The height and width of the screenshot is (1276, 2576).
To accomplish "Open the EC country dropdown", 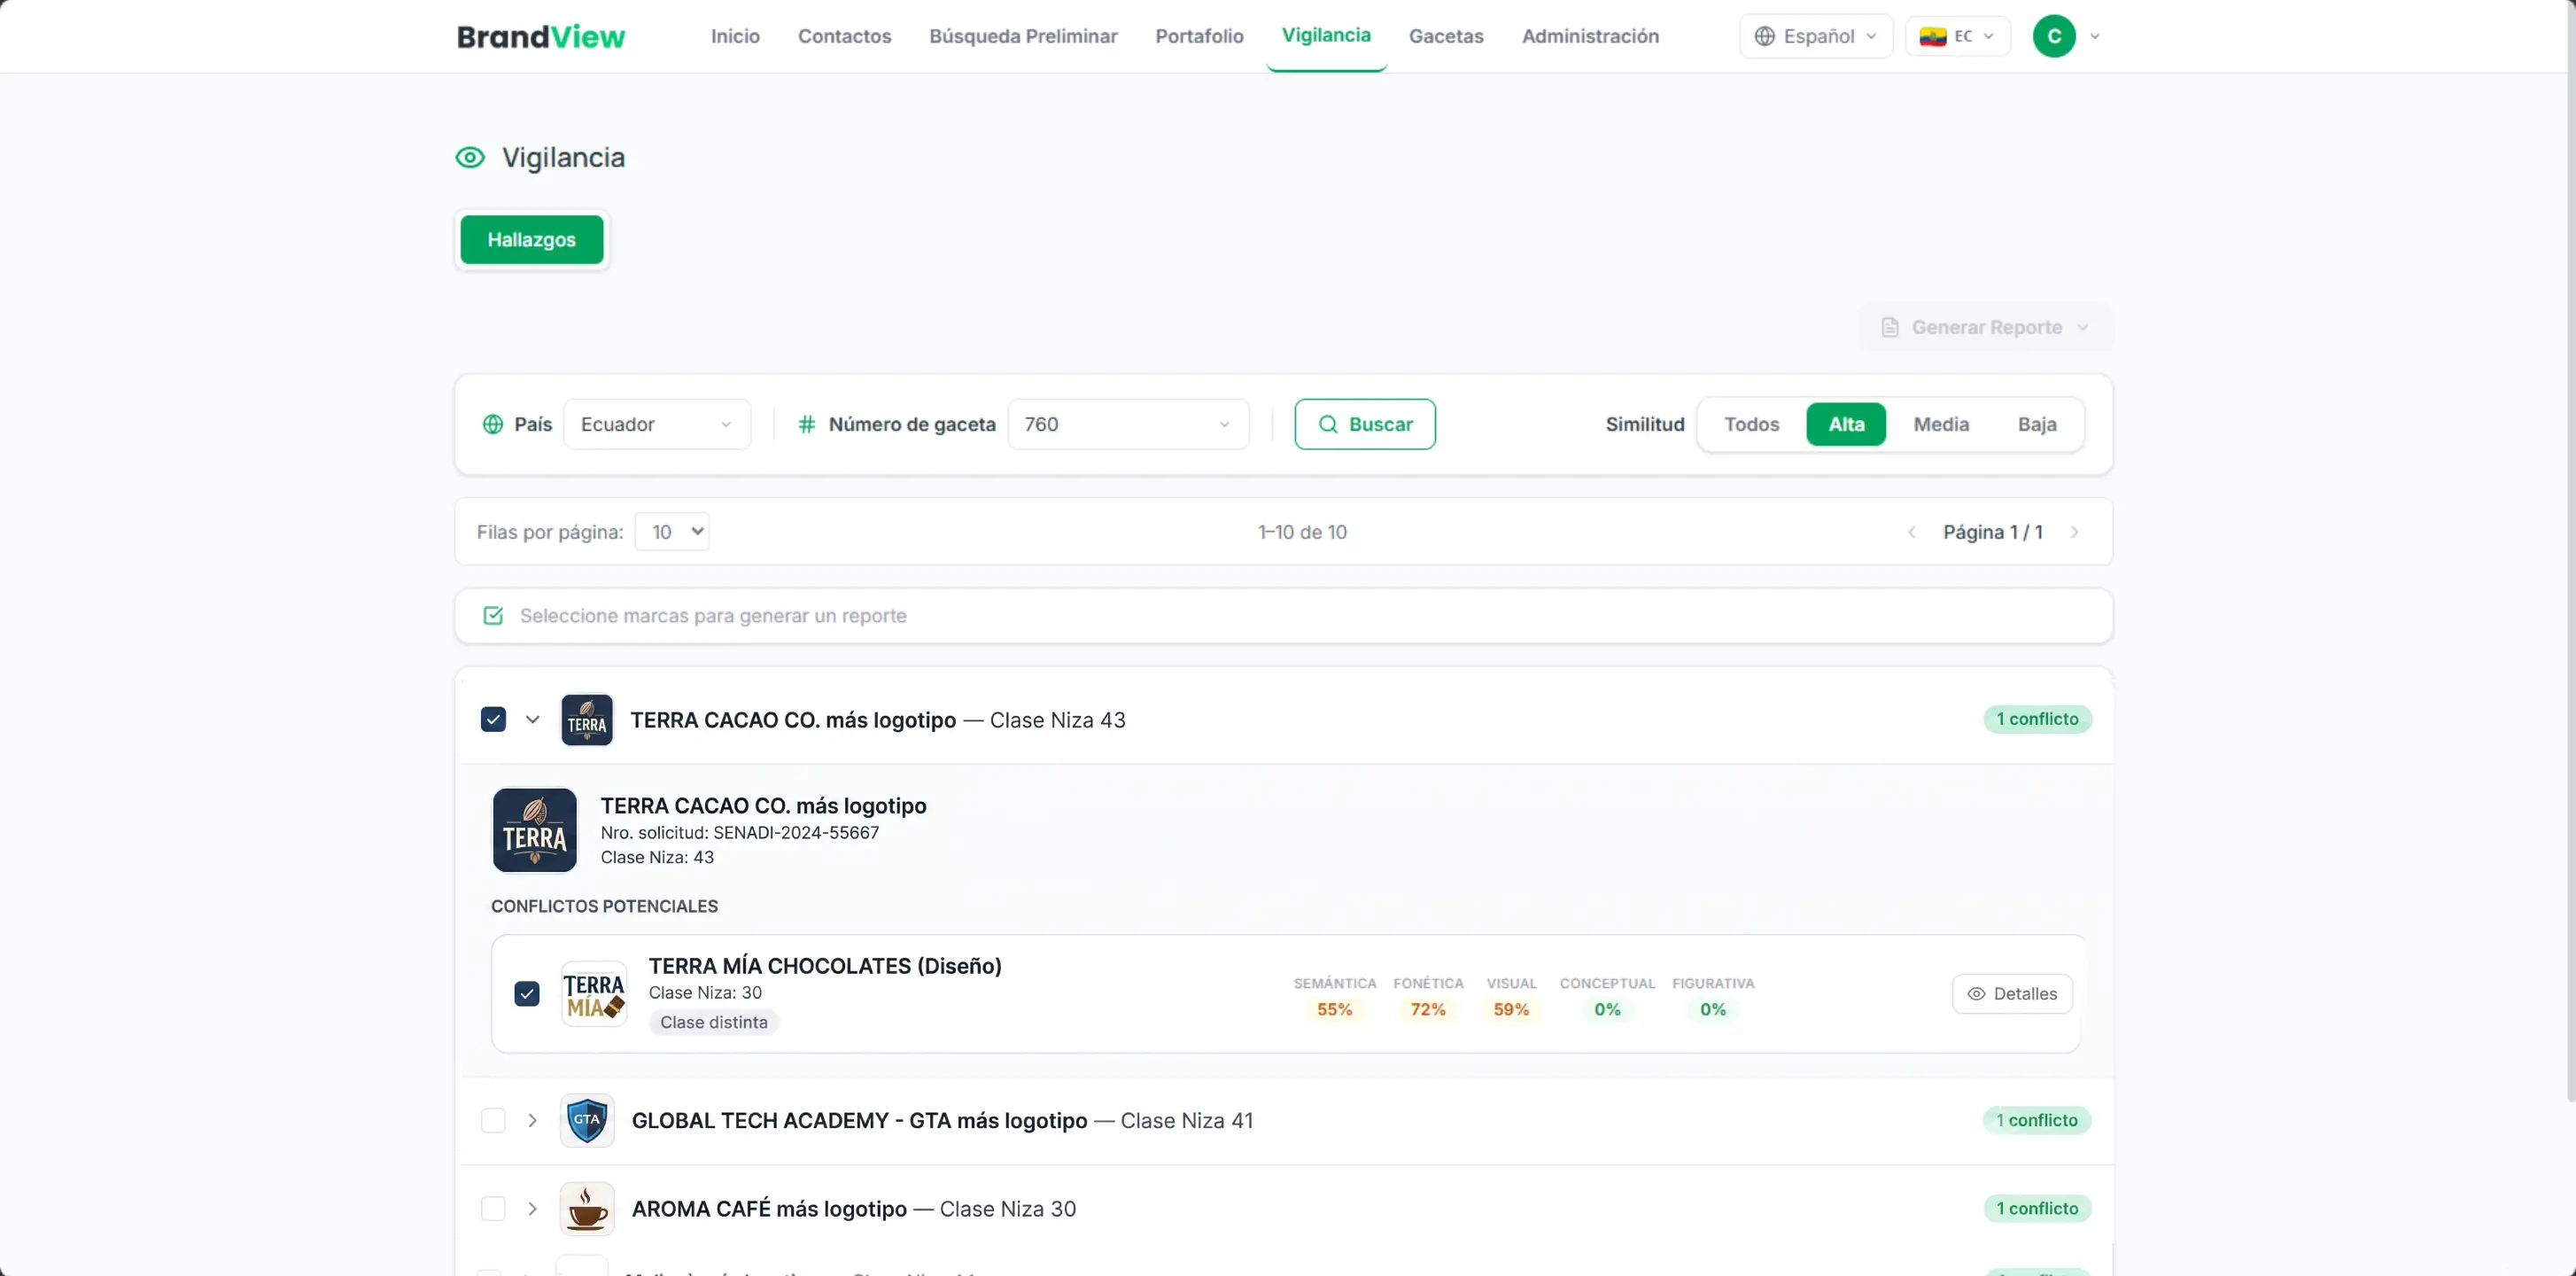I will click(1958, 36).
